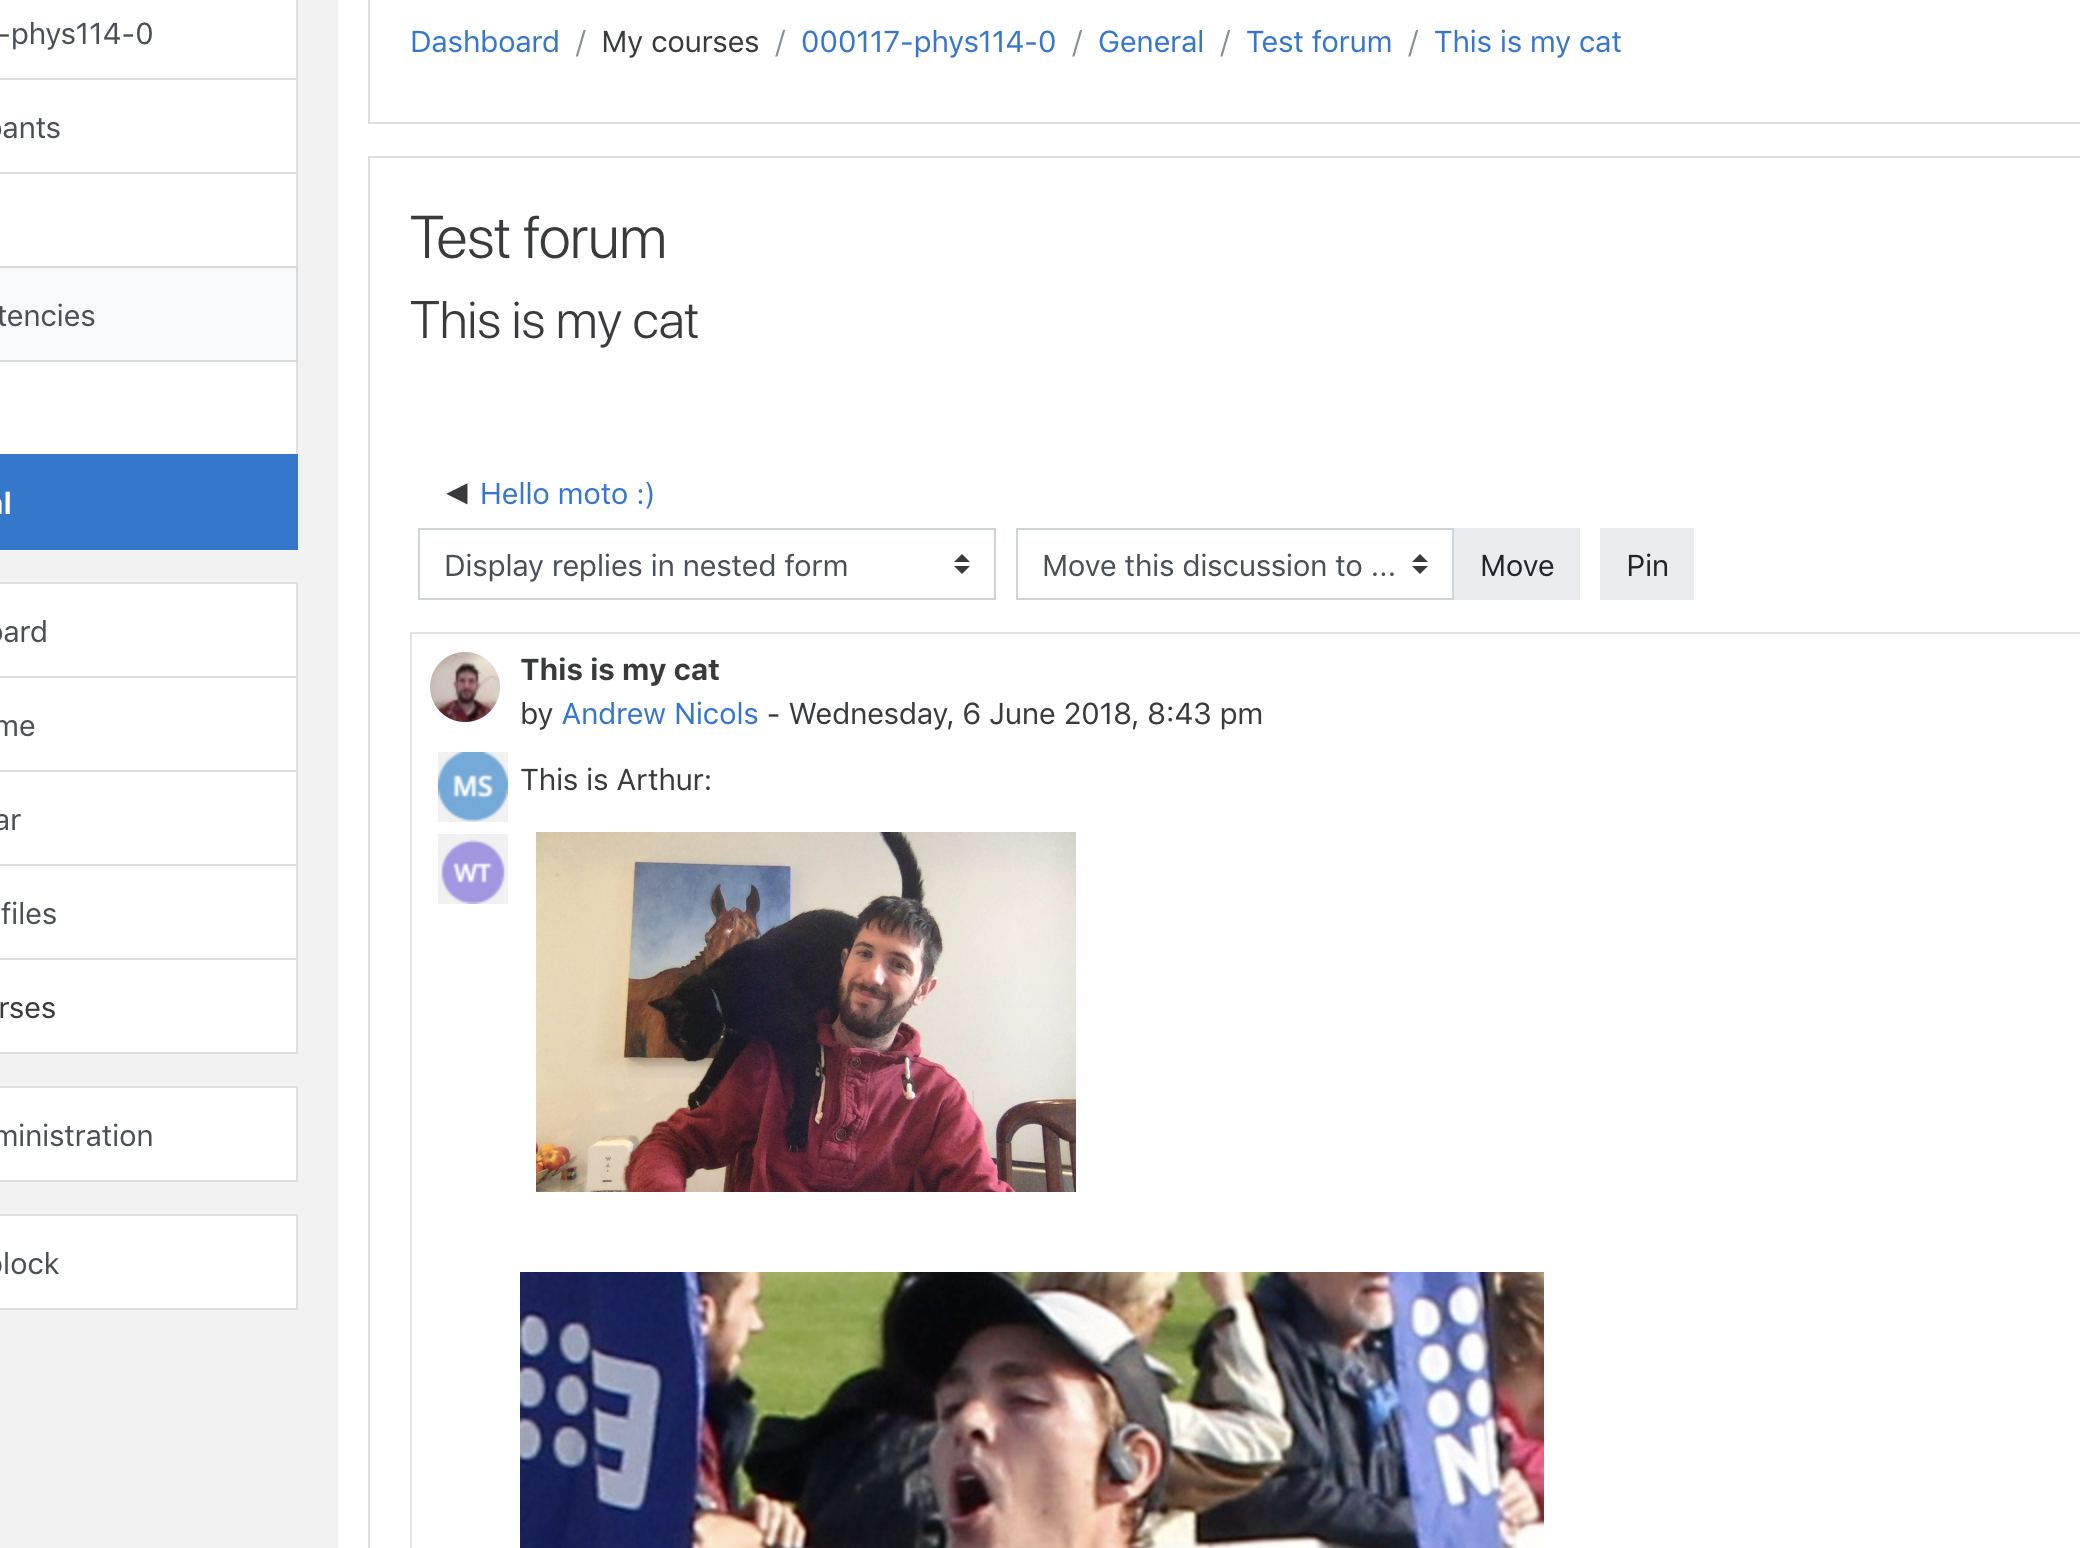The width and height of the screenshot is (2080, 1548).
Task: Open Andrew Nicols author profile link
Action: tap(660, 713)
